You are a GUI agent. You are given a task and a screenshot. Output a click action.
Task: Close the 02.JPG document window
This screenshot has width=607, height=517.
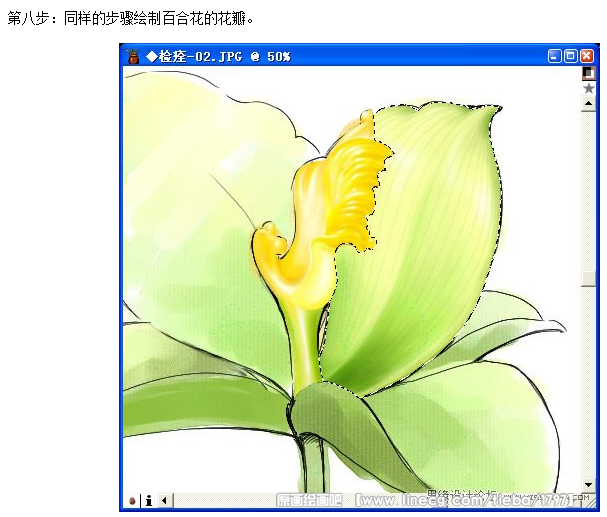point(587,56)
